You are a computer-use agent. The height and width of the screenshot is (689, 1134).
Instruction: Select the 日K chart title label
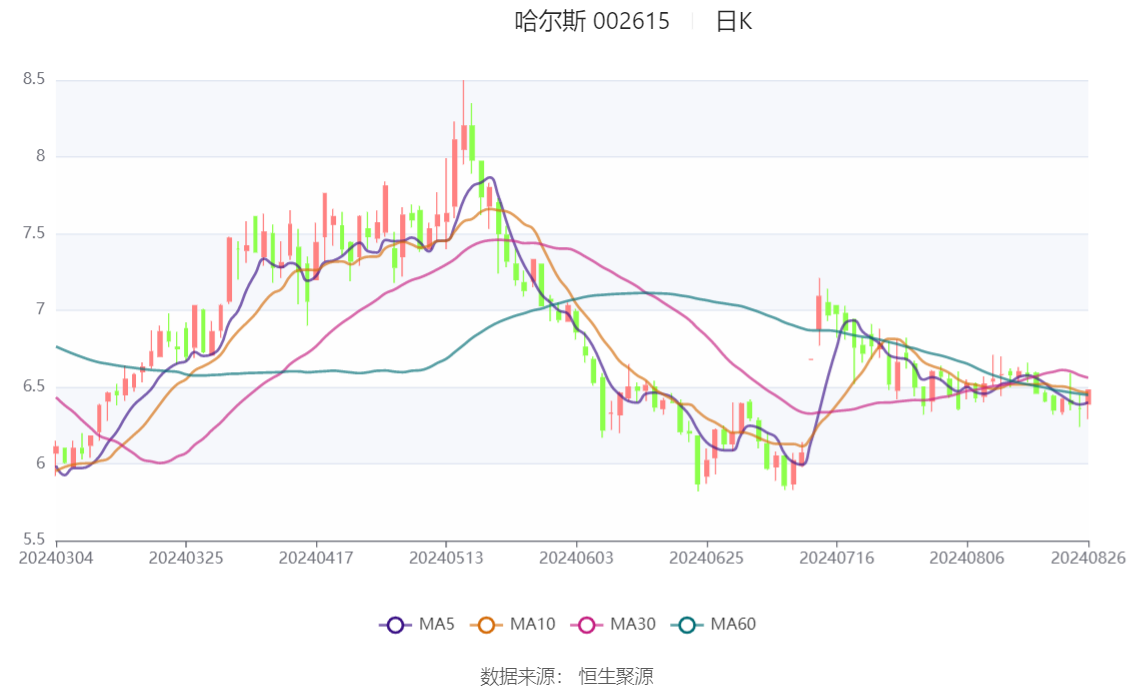[x=734, y=22]
